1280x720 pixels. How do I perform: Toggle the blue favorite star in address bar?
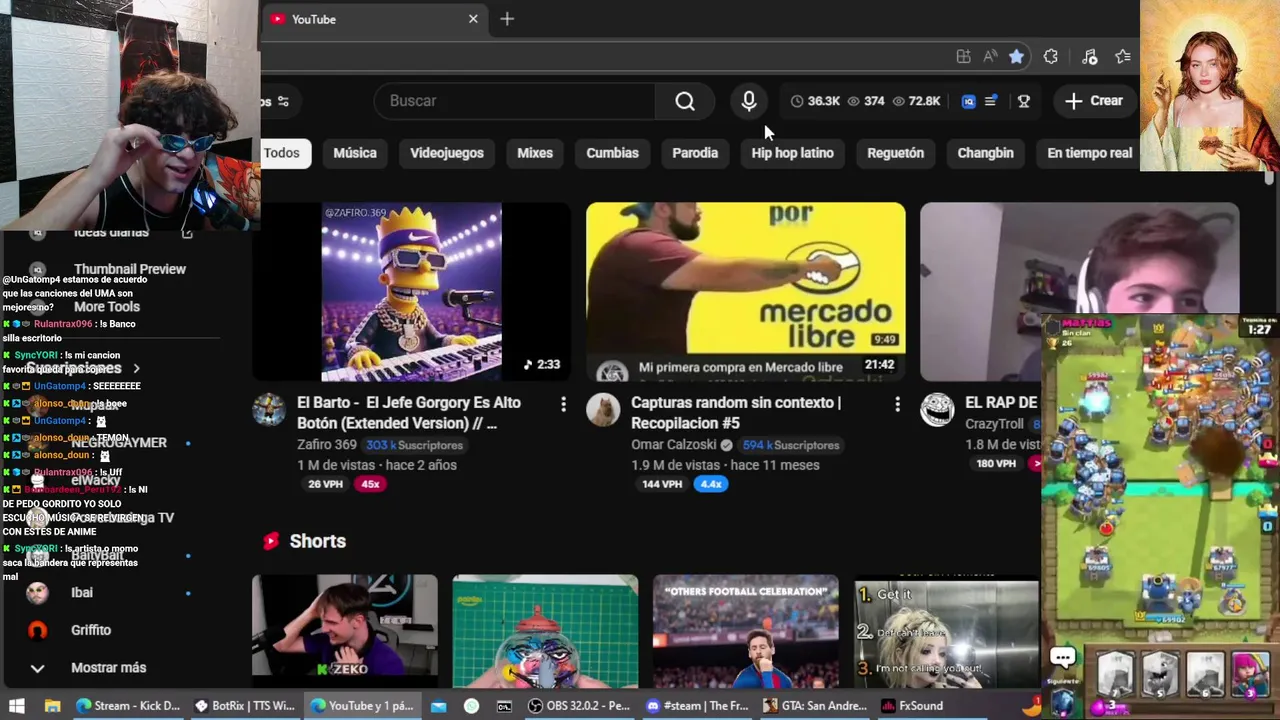click(1016, 57)
